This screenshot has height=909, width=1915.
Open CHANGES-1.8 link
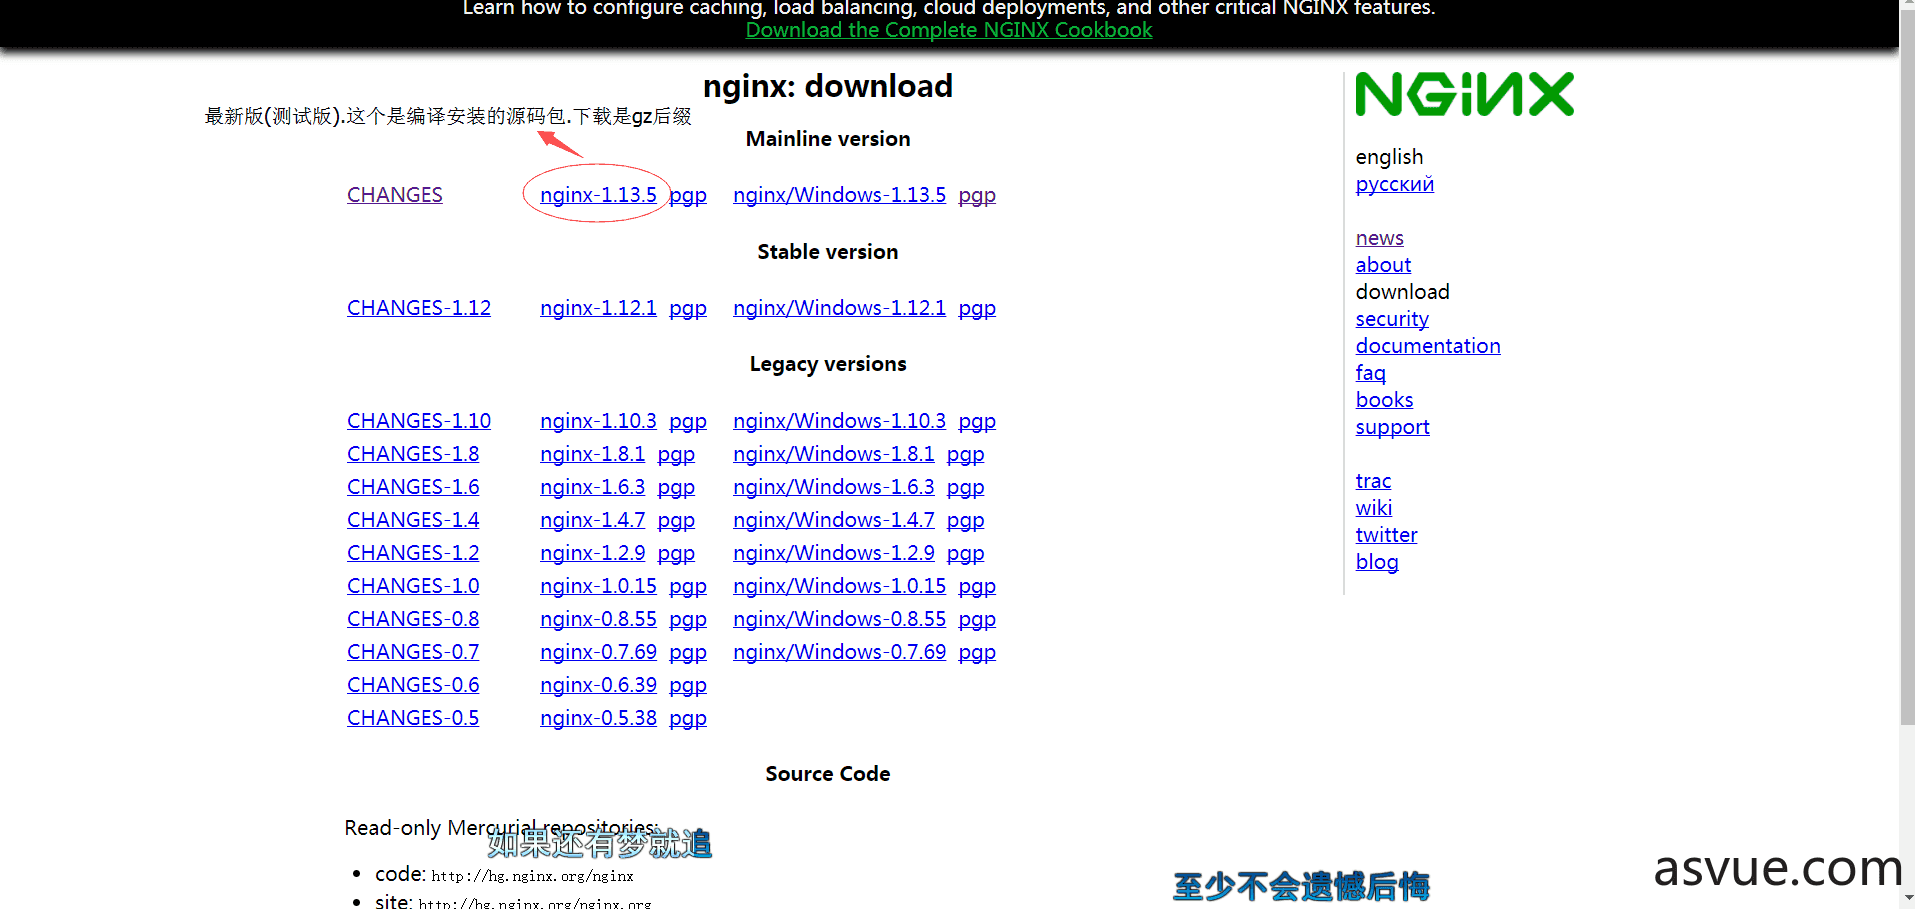(x=413, y=454)
